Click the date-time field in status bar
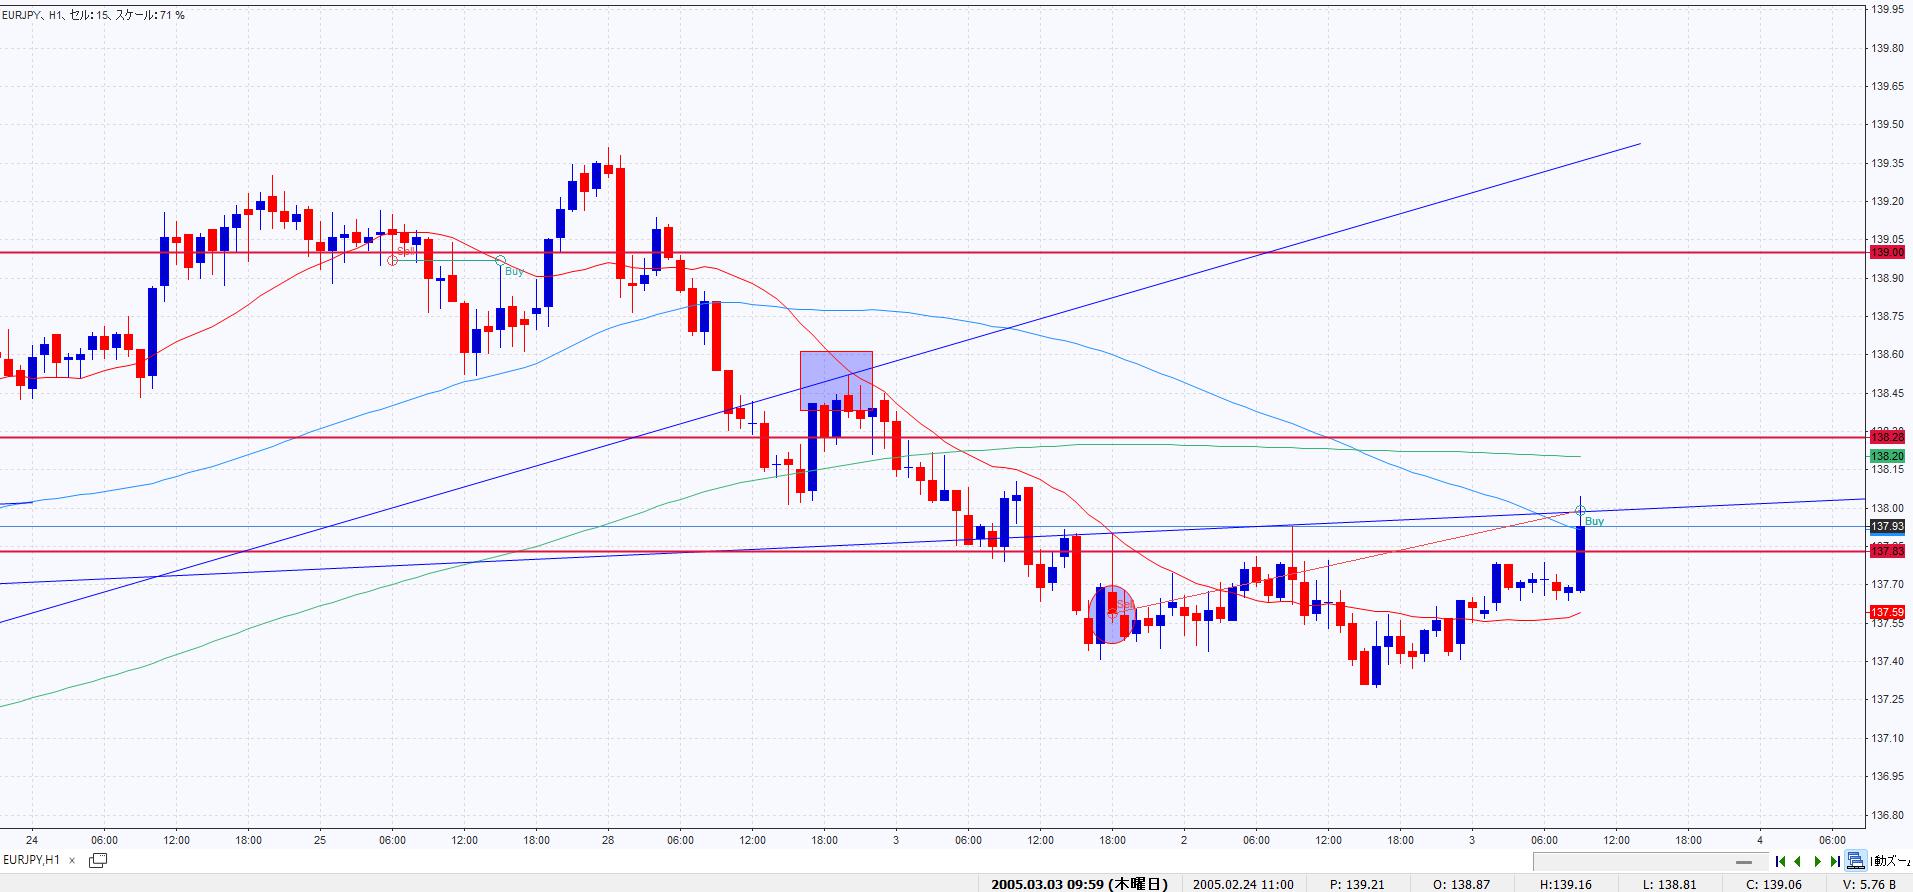The image size is (1913, 892). (x=1079, y=884)
